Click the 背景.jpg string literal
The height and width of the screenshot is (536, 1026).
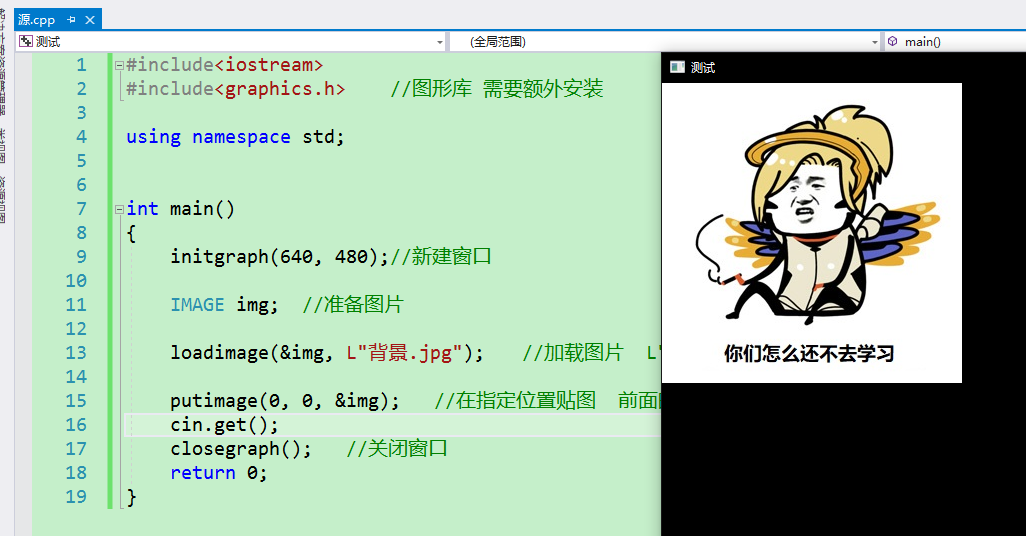(404, 353)
